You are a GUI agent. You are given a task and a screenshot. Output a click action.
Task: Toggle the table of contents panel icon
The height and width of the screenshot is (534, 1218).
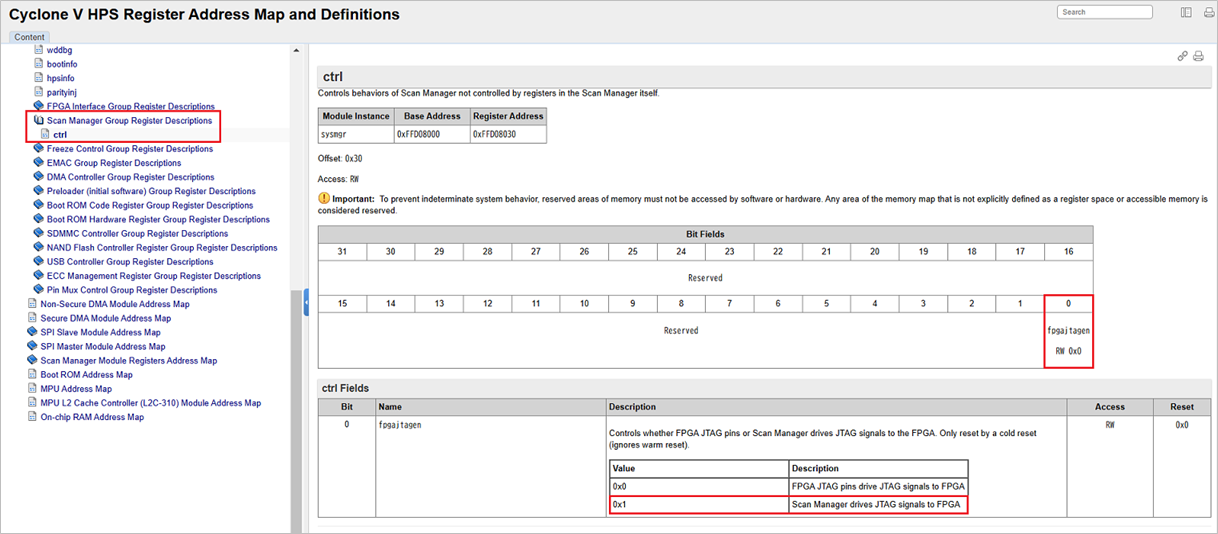click(x=1186, y=13)
